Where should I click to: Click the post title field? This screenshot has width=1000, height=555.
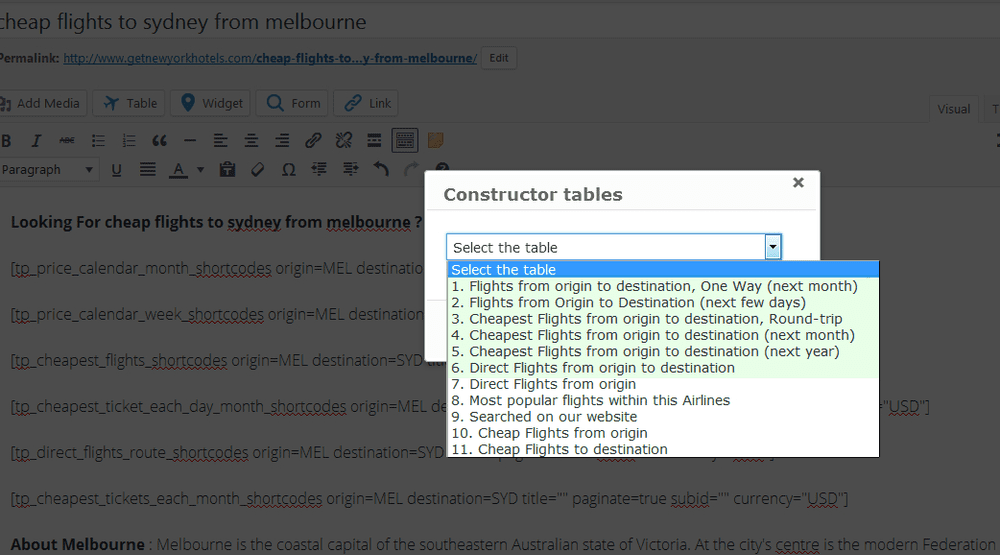(500, 22)
